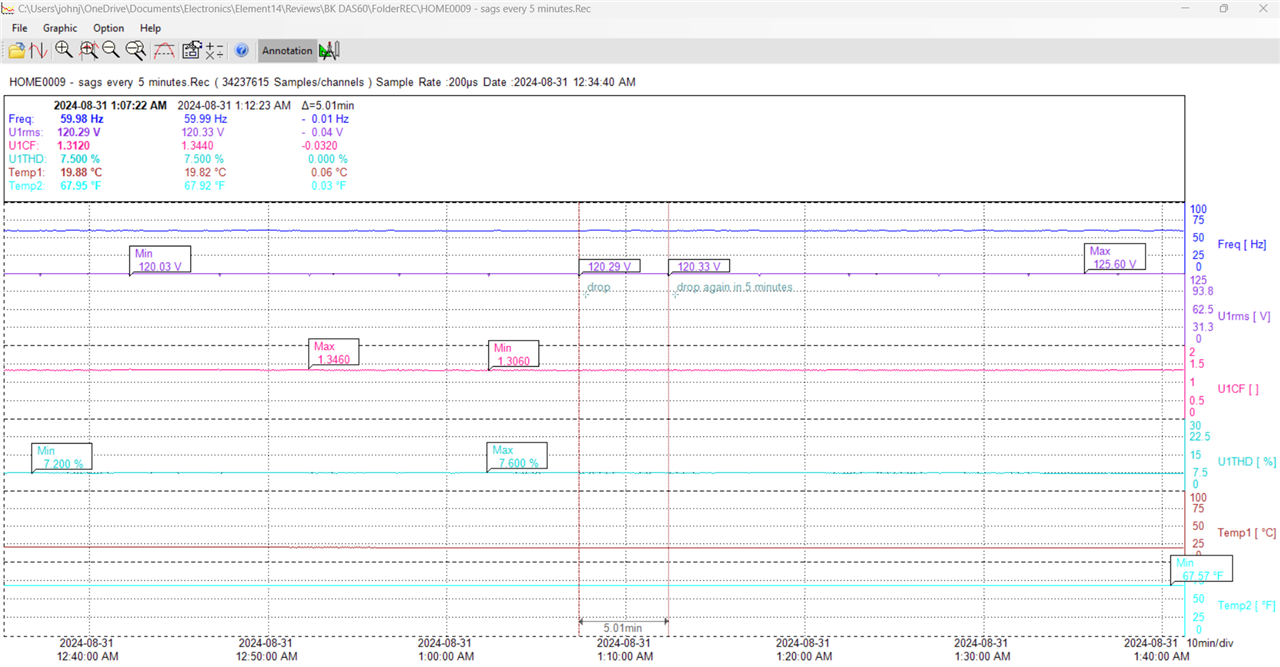Open the Help menu
This screenshot has height=667, width=1280.
(150, 28)
